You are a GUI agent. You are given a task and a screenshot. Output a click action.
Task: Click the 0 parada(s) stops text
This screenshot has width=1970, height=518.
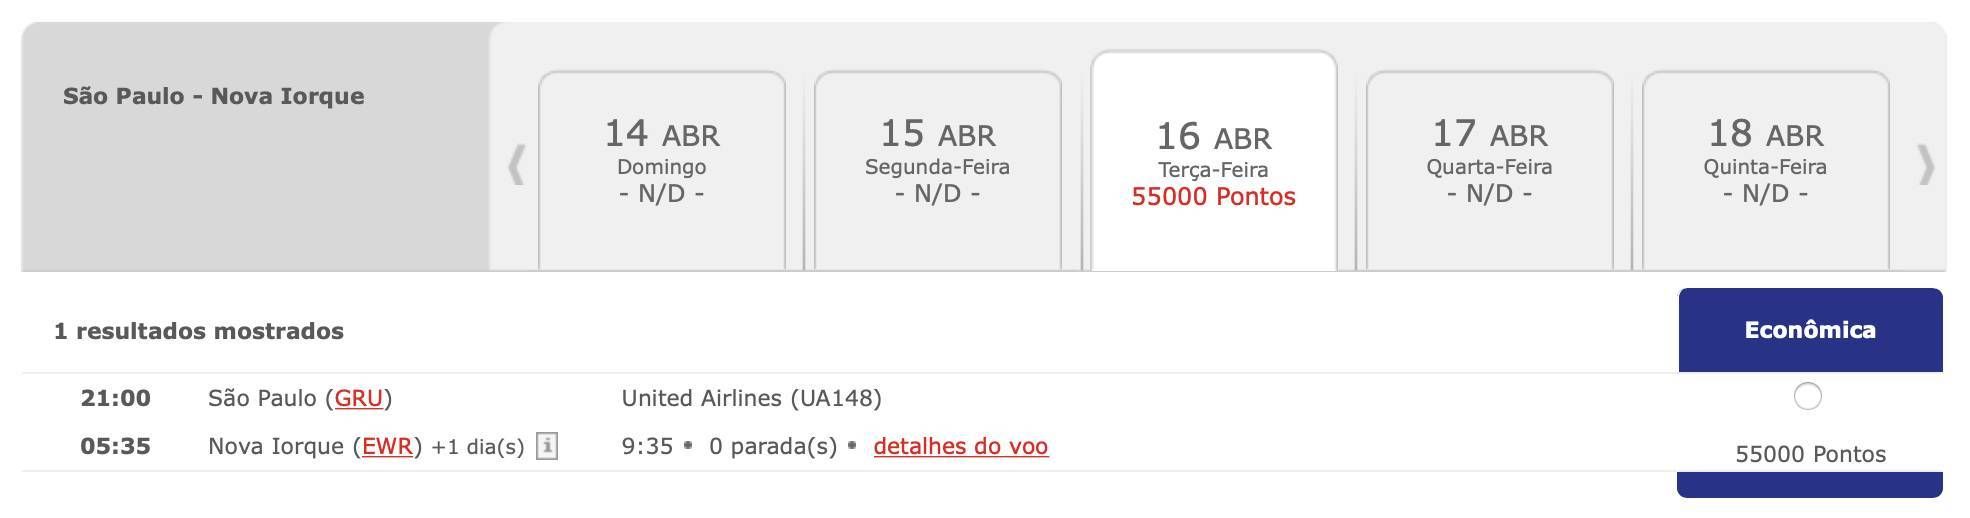click(773, 446)
